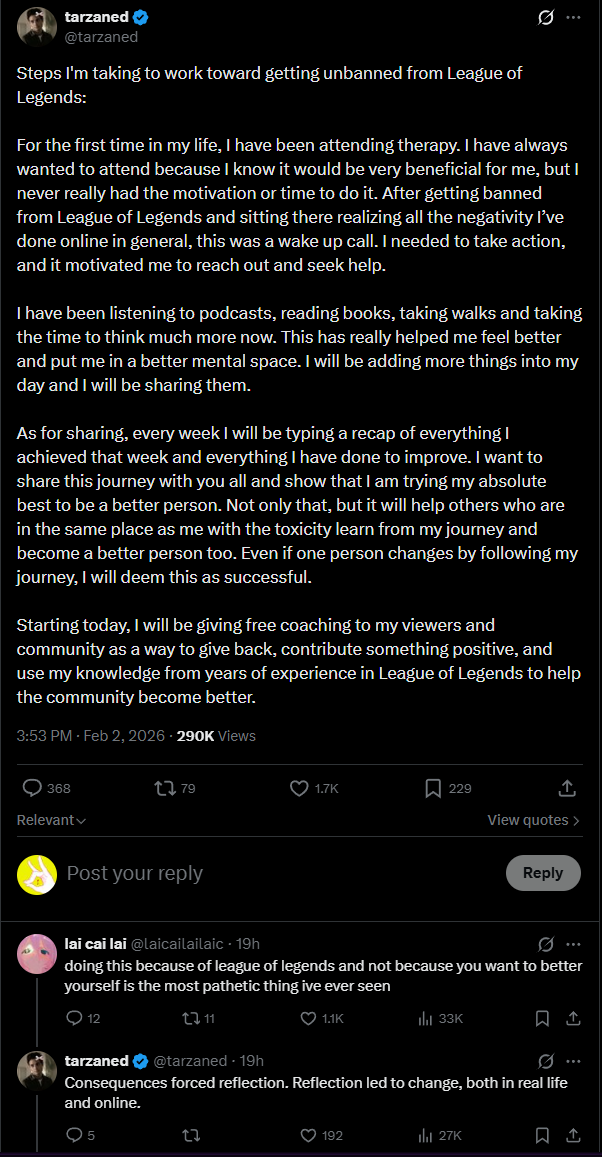Open the 290K Views count link
The width and height of the screenshot is (602, 1157).
[x=216, y=736]
